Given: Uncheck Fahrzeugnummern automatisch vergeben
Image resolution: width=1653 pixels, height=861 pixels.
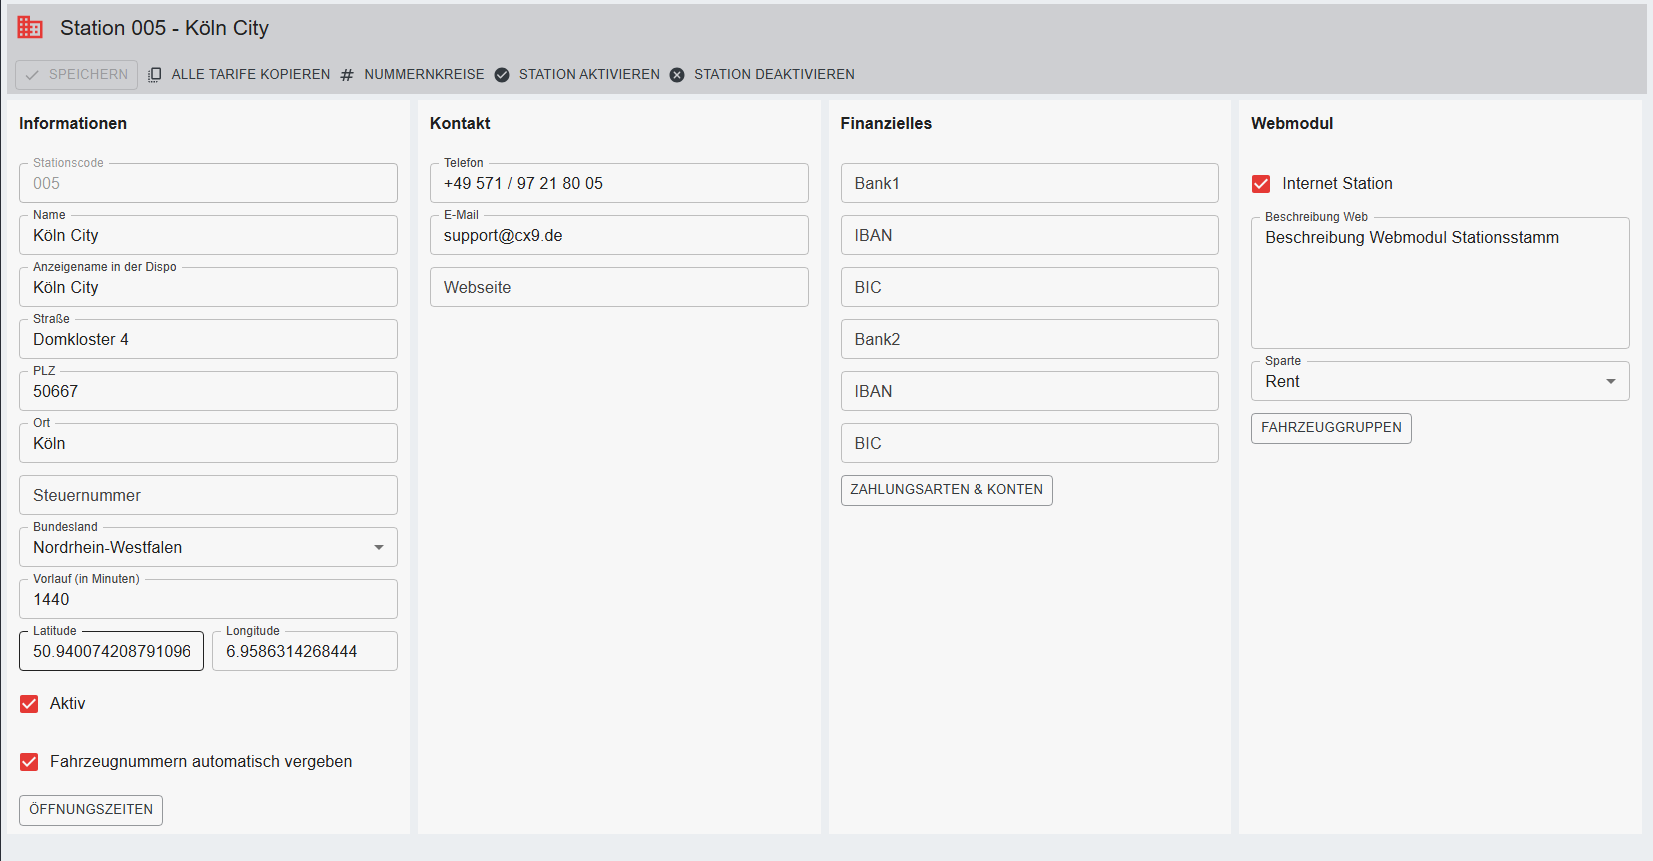Looking at the screenshot, I should tap(29, 762).
